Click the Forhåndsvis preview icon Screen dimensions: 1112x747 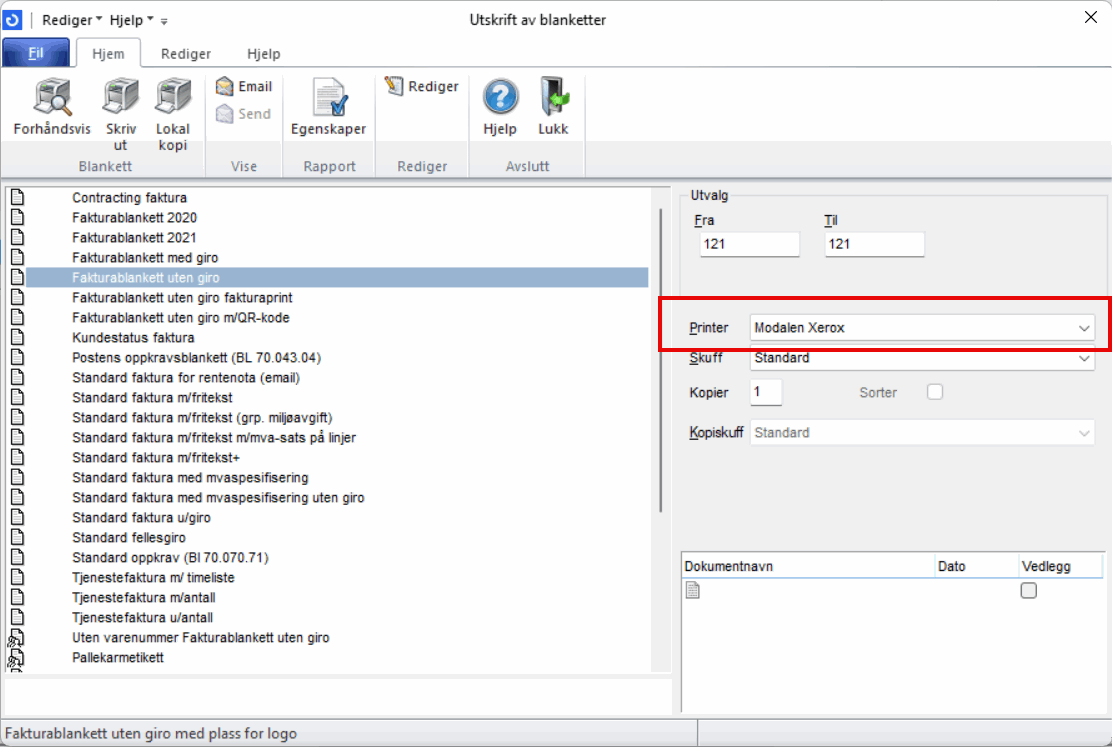(52, 98)
